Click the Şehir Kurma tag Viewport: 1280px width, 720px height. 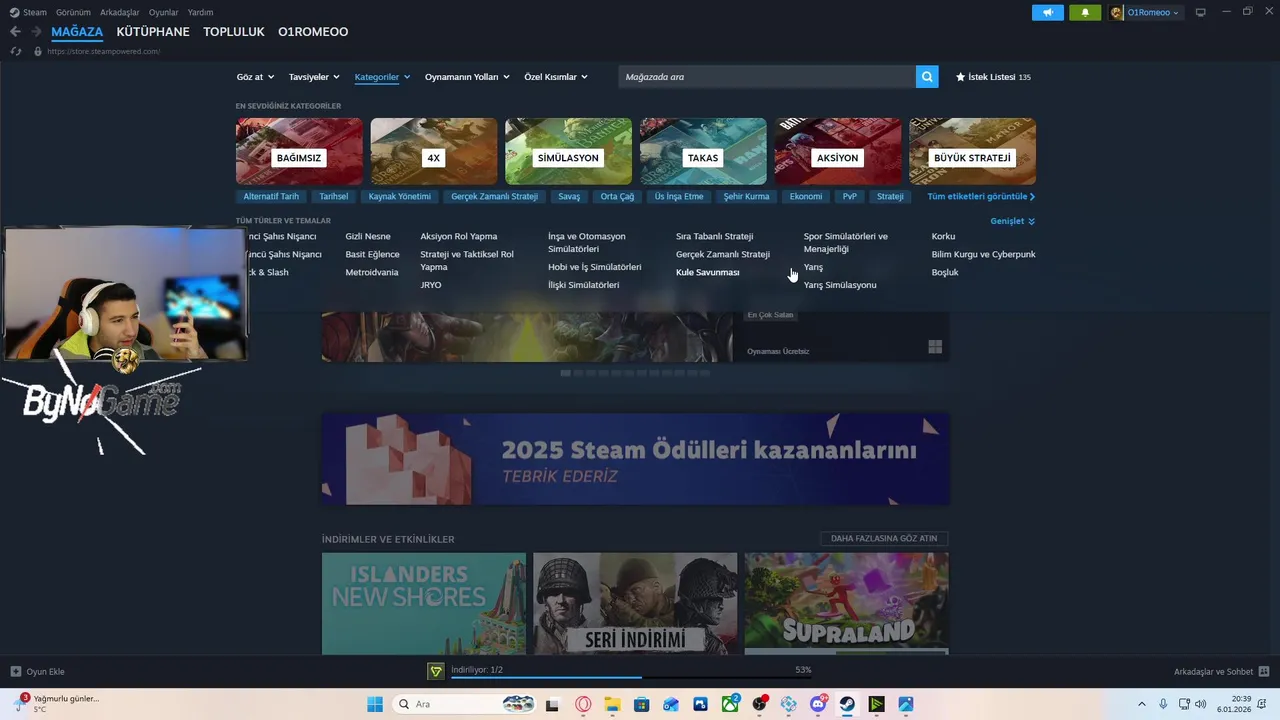[x=746, y=196]
